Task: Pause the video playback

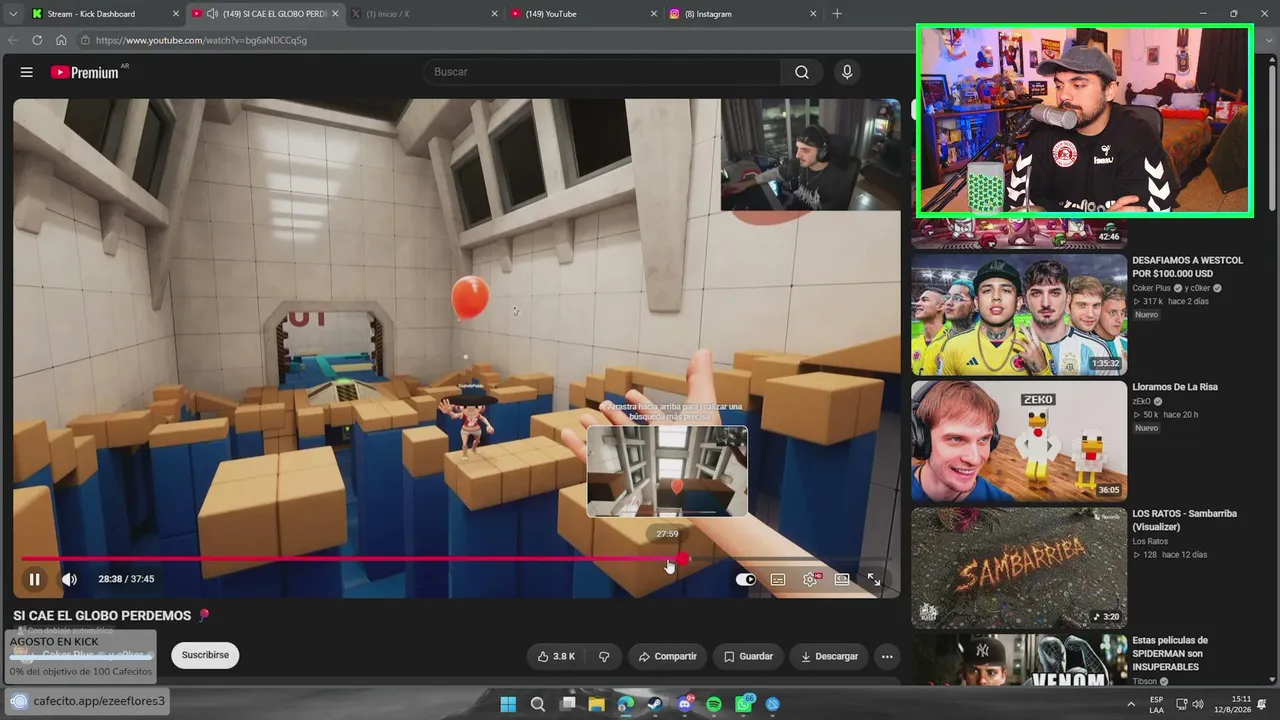Action: pyautogui.click(x=35, y=579)
